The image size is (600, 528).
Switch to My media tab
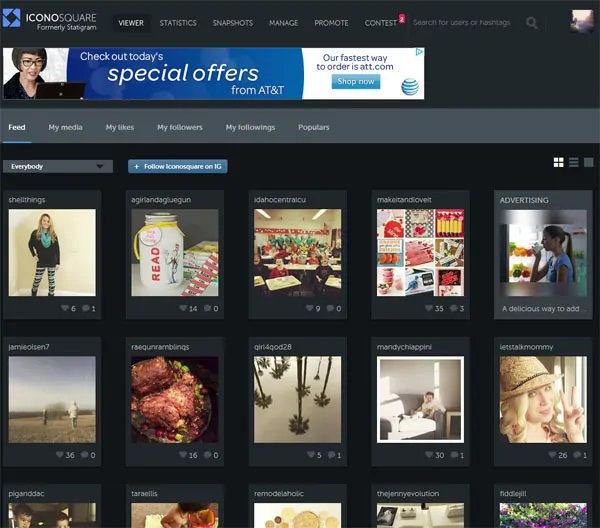(x=65, y=127)
